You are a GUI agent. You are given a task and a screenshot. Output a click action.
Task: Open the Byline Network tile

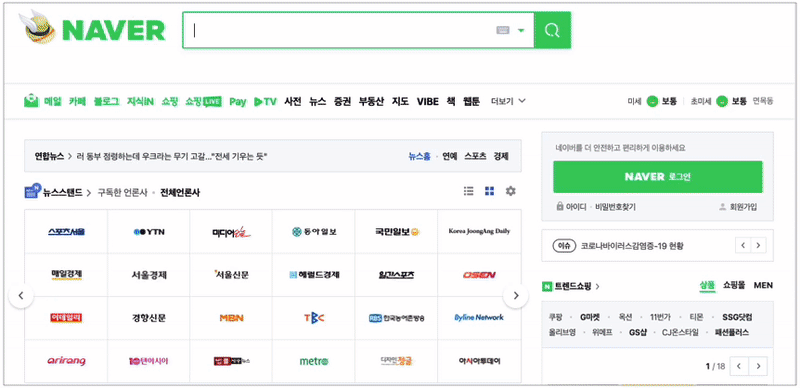[479, 318]
